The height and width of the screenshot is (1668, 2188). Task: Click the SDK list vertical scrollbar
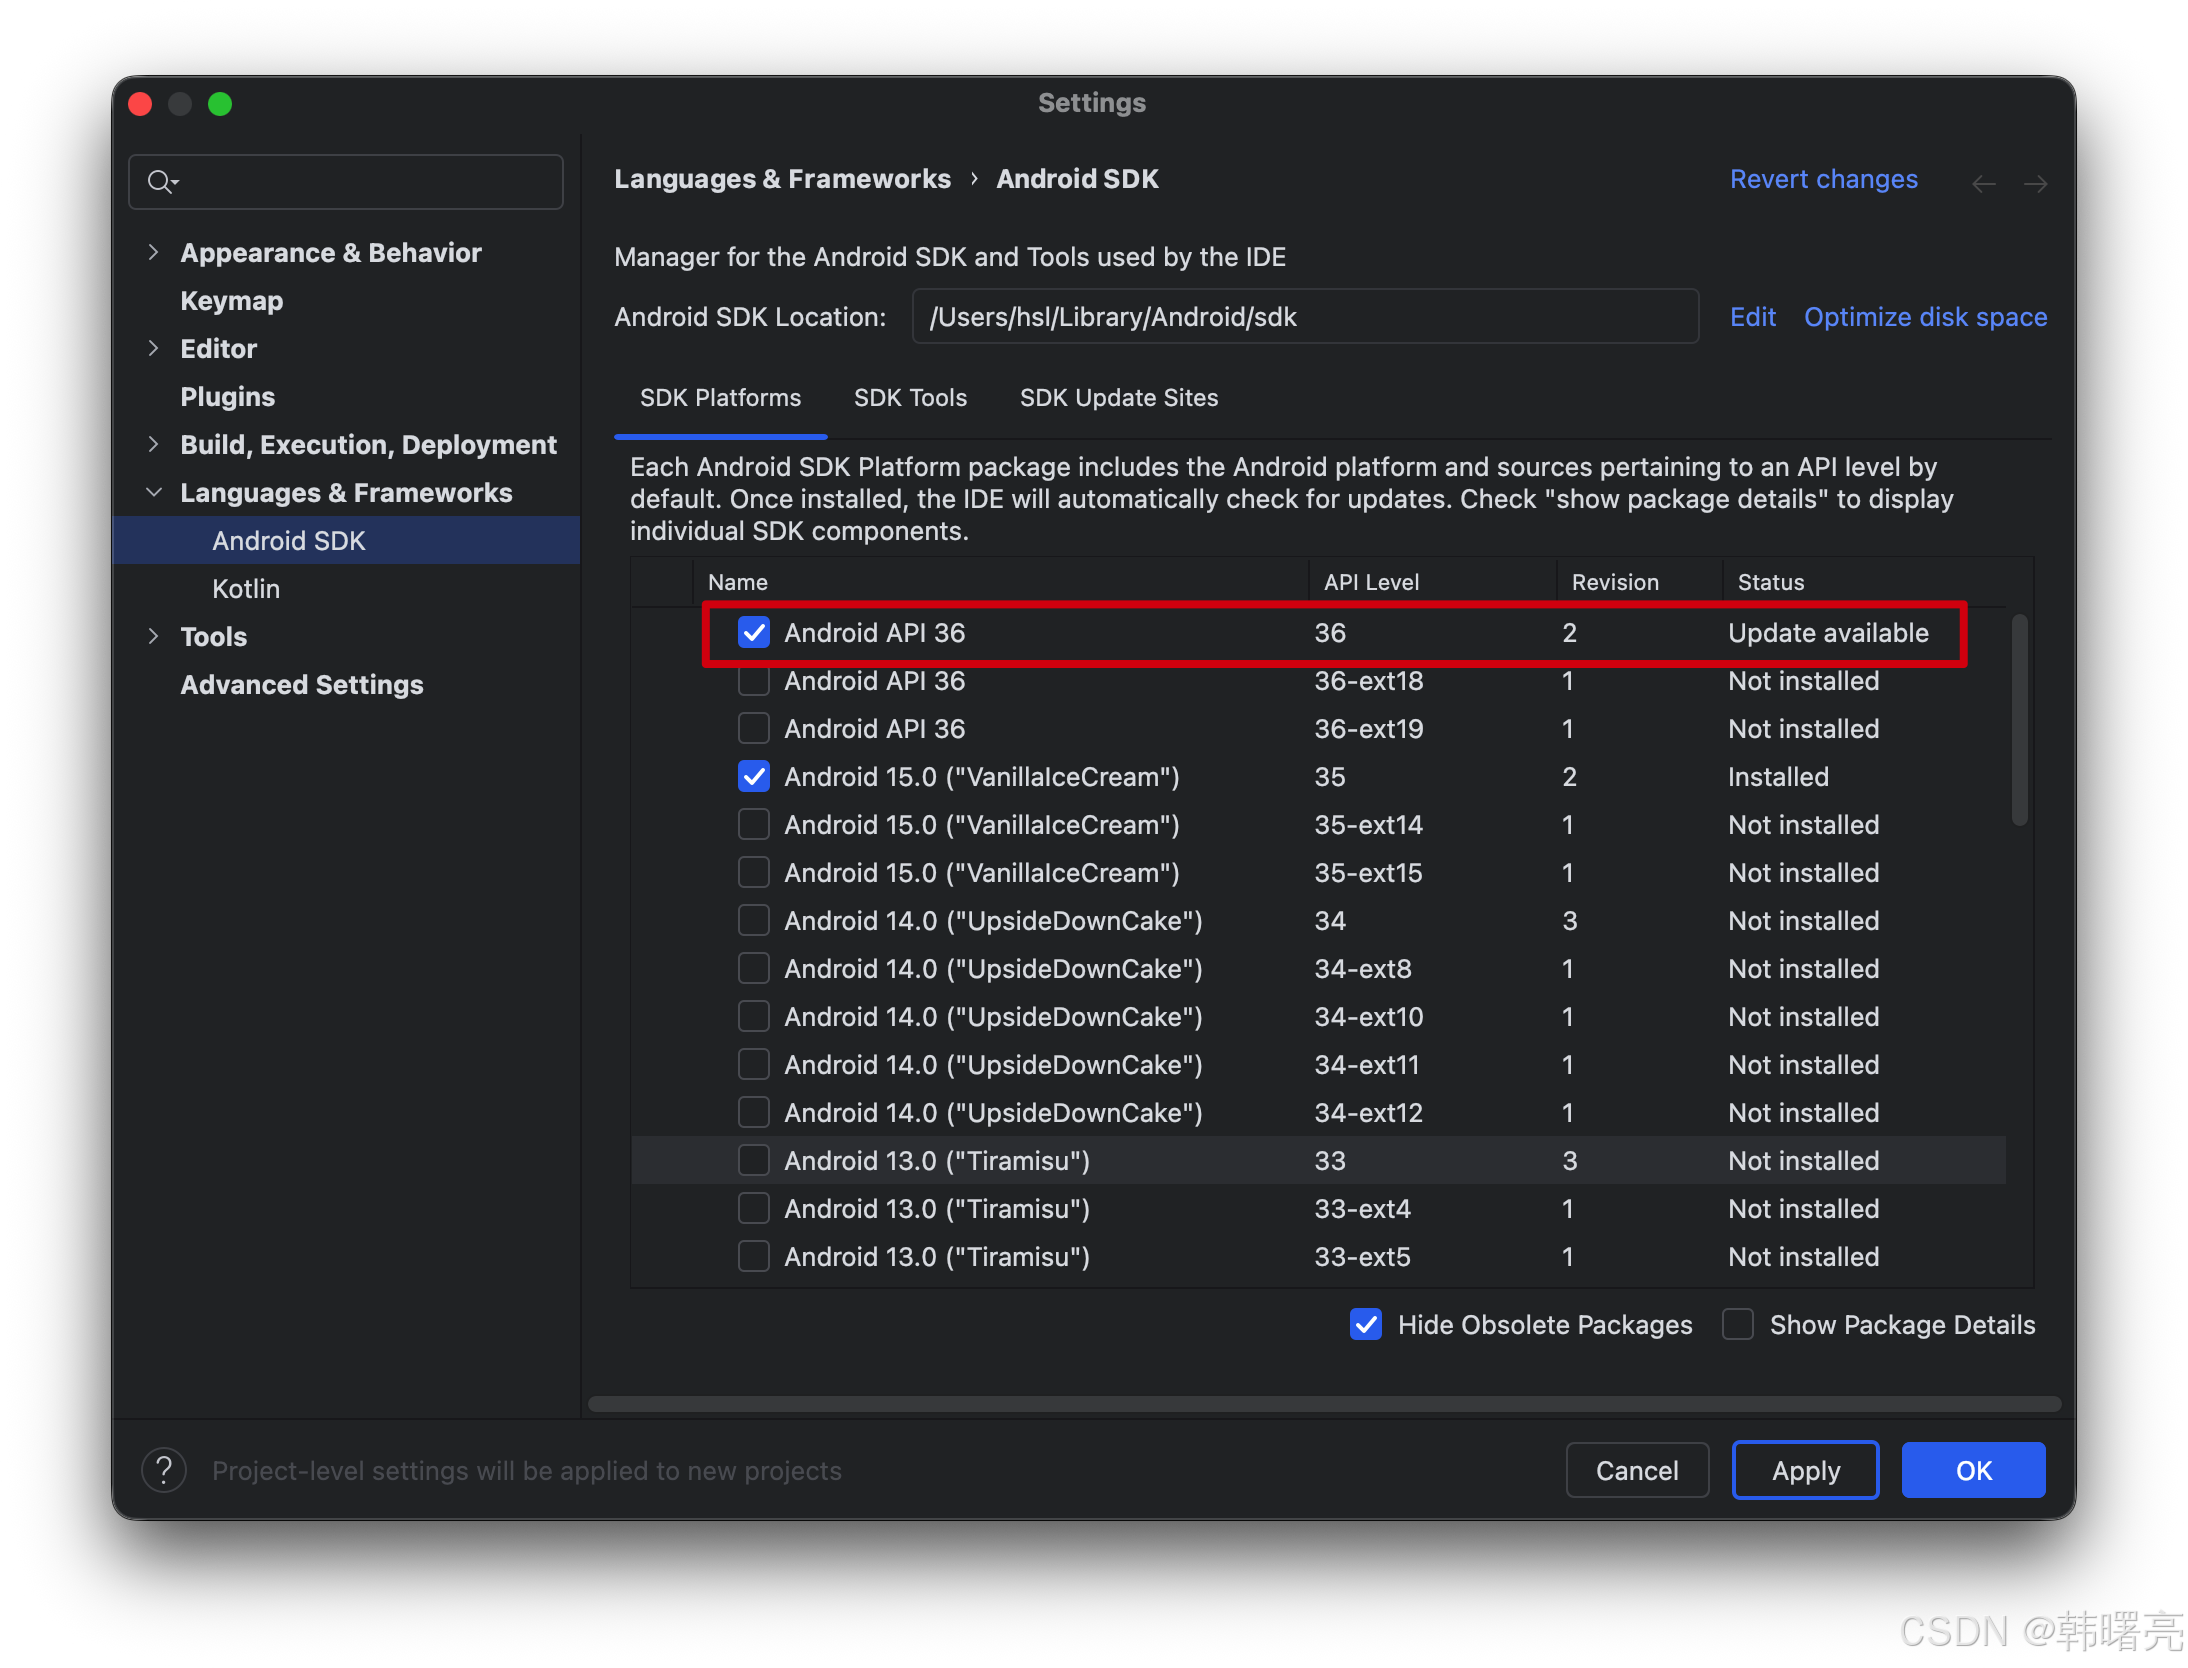point(2019,720)
